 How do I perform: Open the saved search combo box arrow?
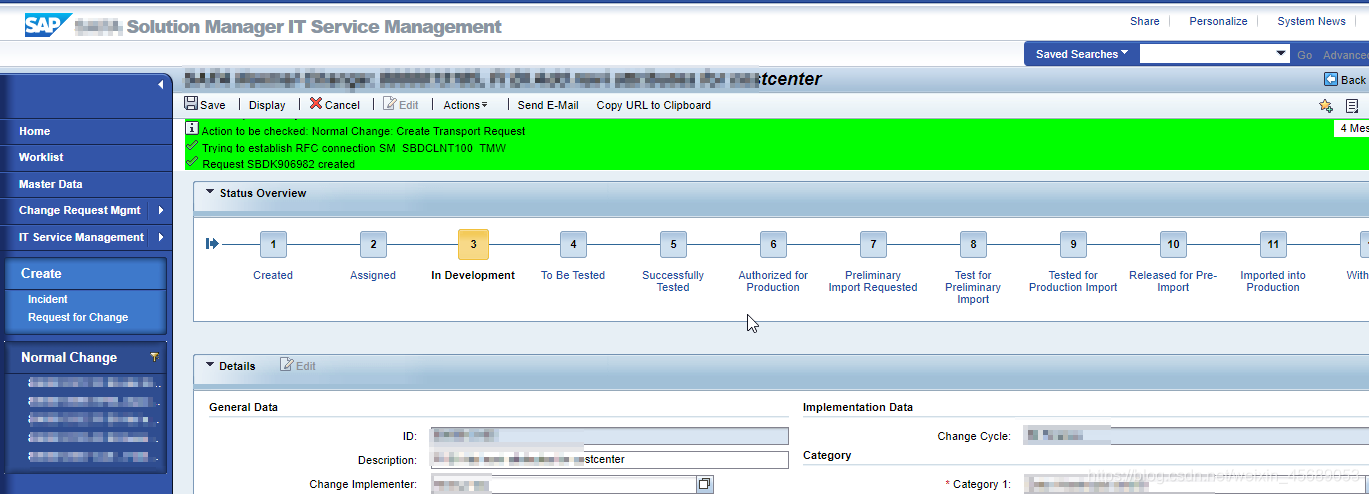coord(1281,54)
